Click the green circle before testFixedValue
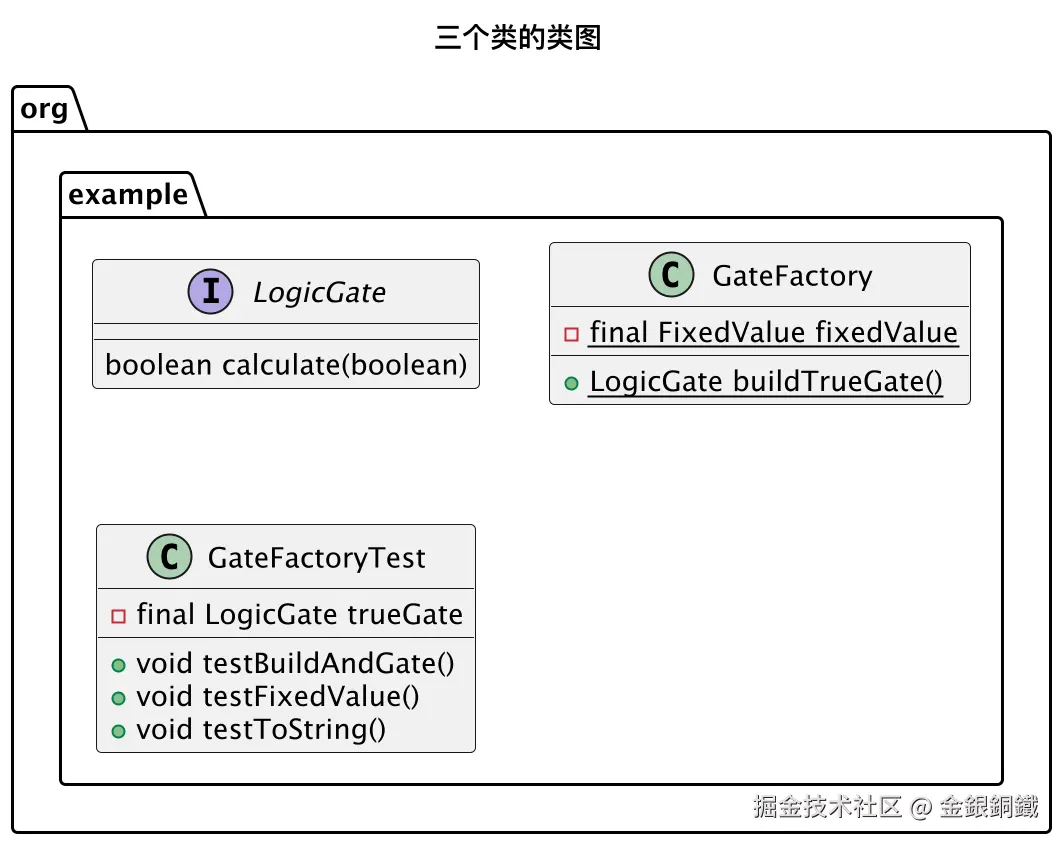The height and width of the screenshot is (844, 1062). tap(119, 698)
